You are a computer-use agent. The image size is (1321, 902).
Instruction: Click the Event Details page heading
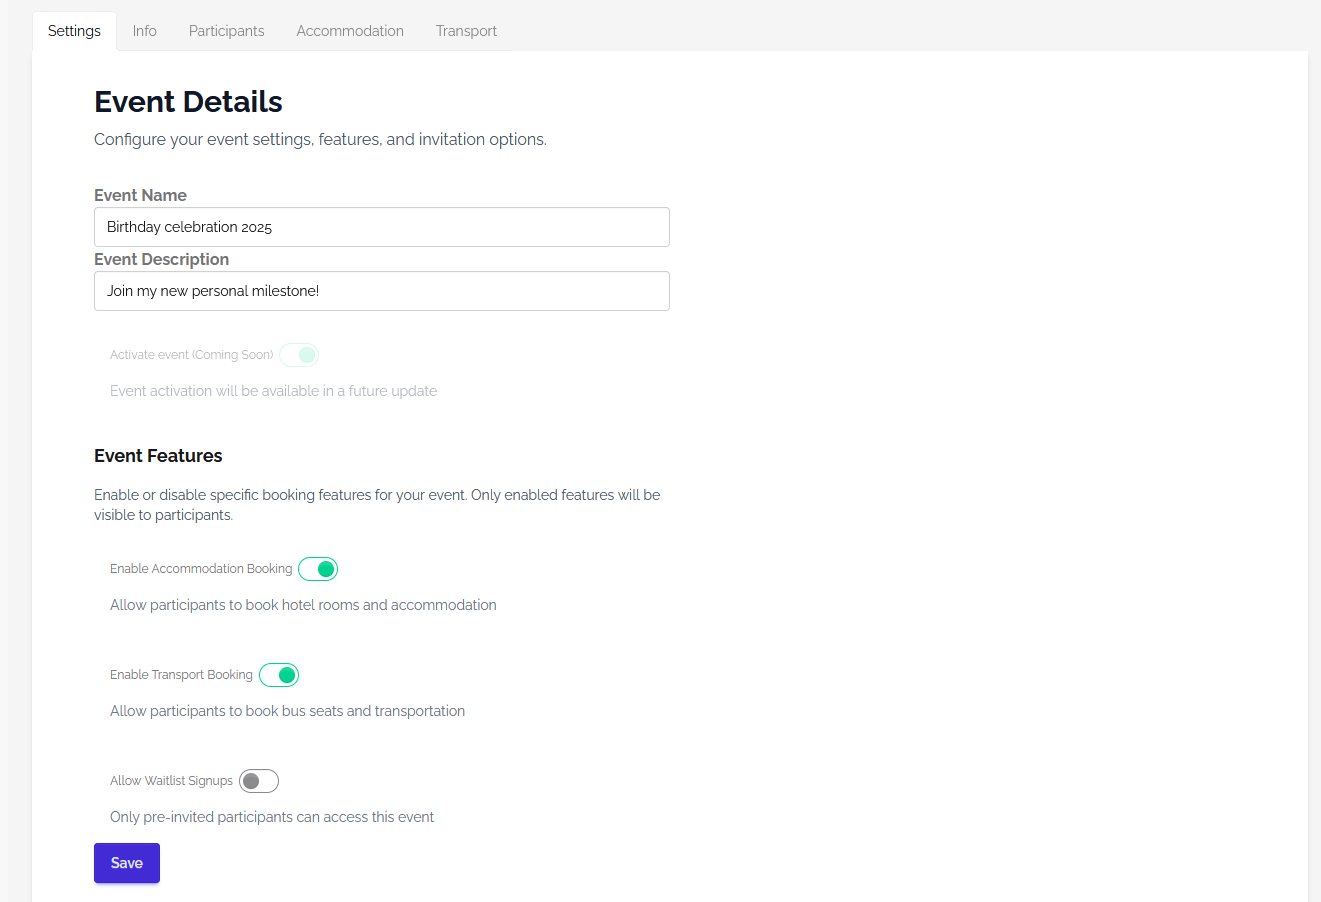point(188,102)
